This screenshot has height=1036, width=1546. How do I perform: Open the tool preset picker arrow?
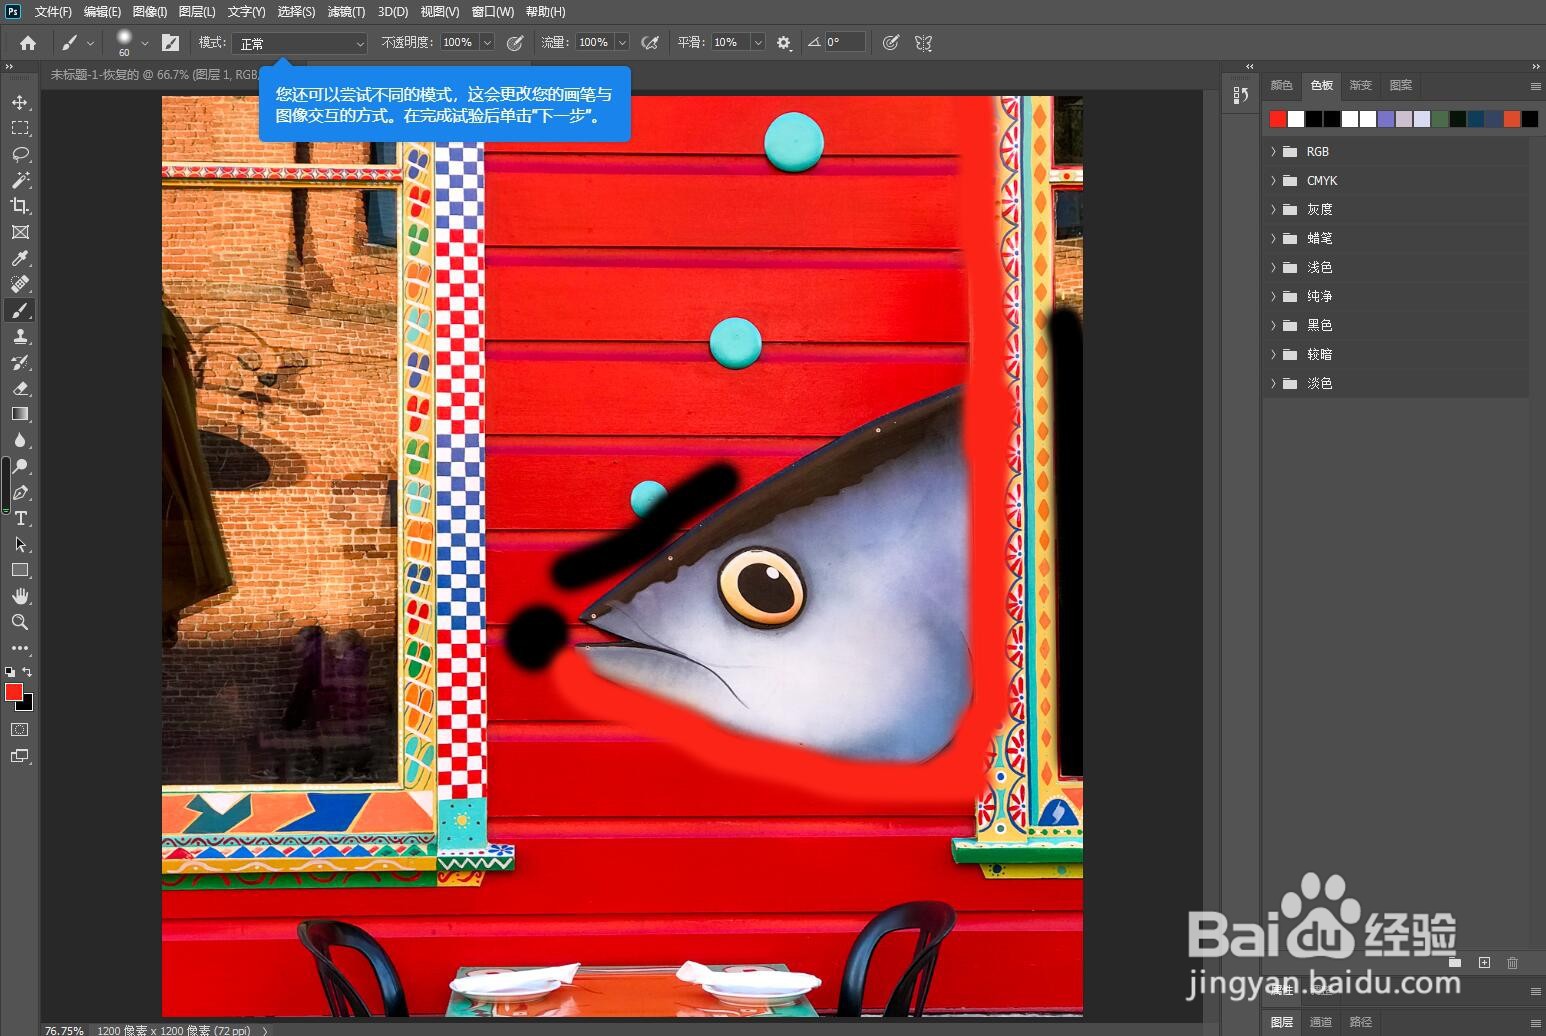tap(91, 43)
